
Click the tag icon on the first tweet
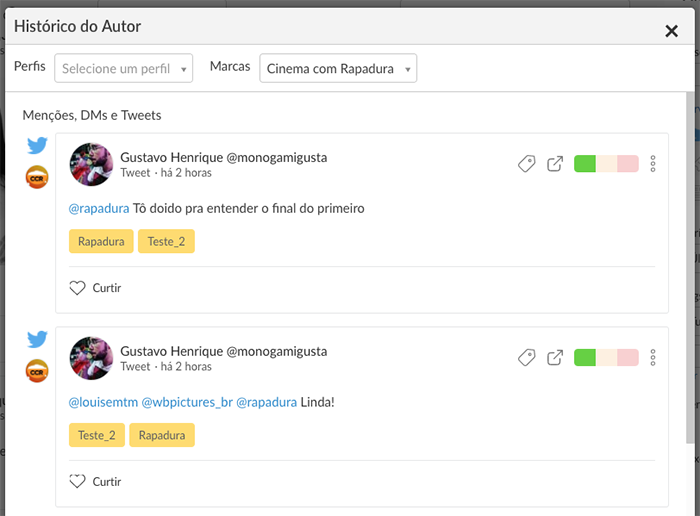527,164
